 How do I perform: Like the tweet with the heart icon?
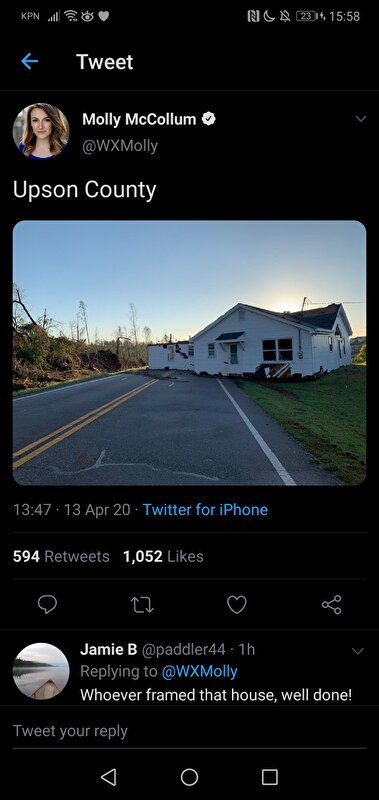(237, 605)
